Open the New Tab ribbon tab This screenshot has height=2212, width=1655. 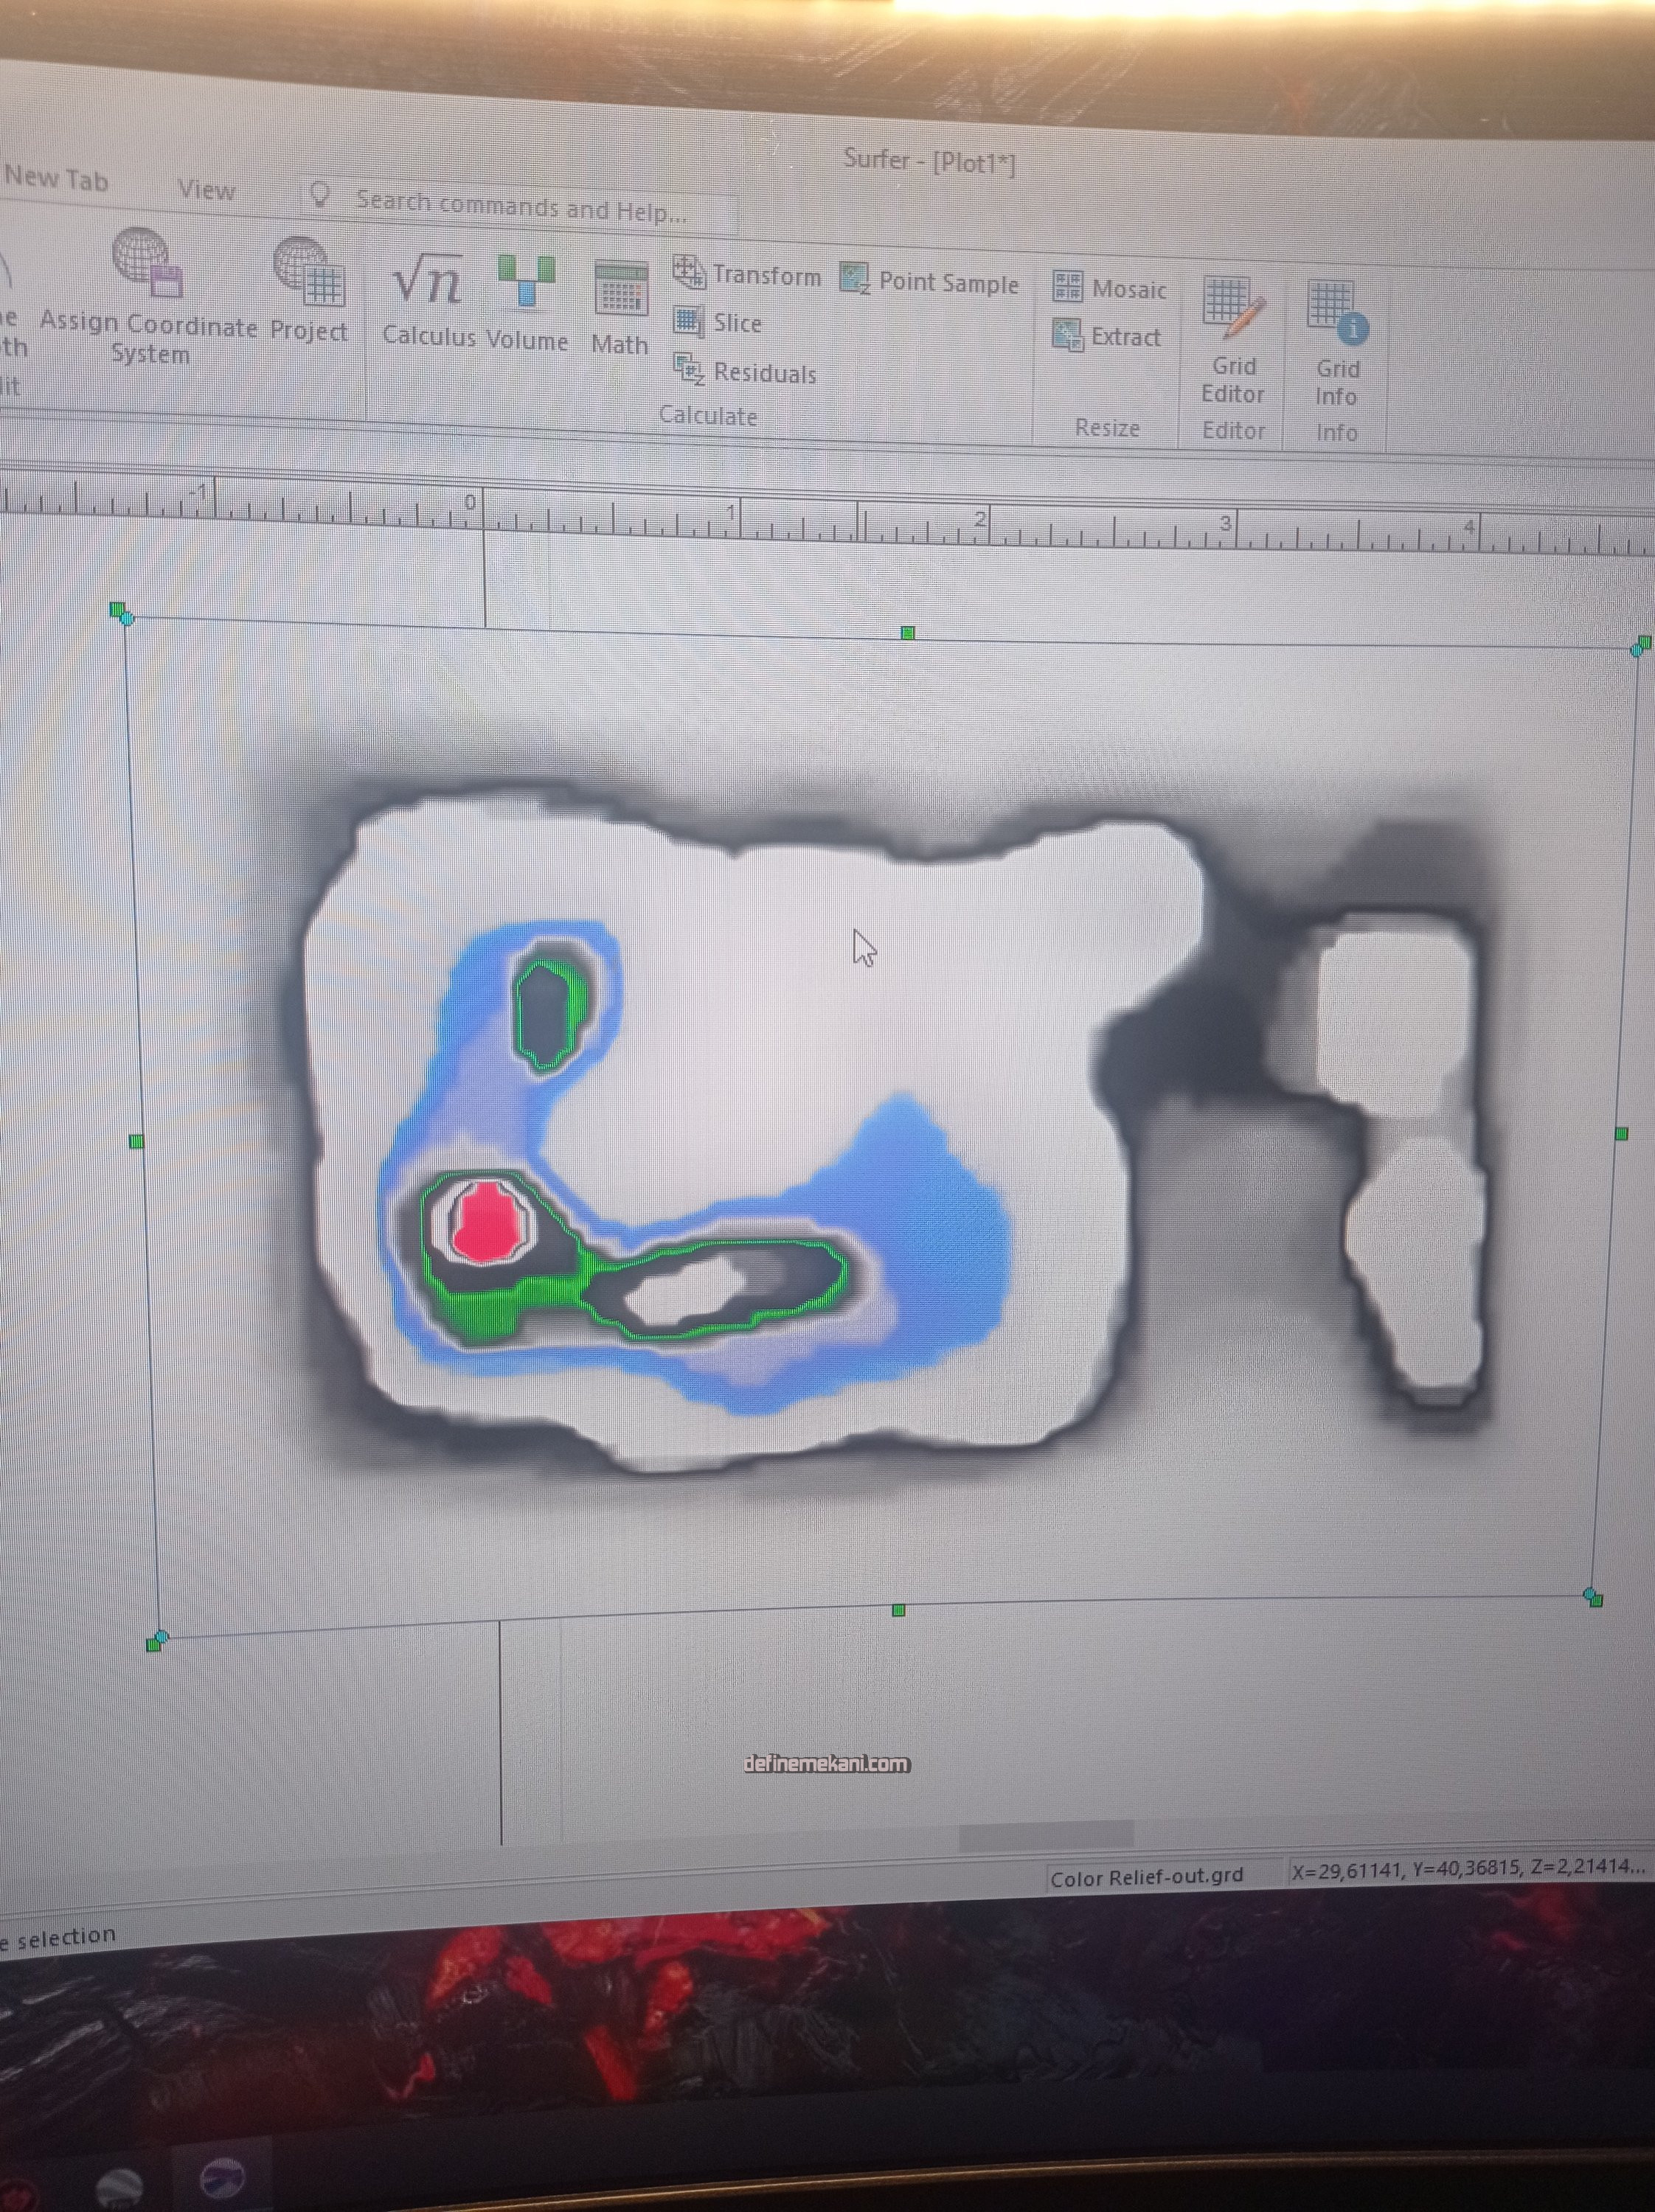(56, 179)
